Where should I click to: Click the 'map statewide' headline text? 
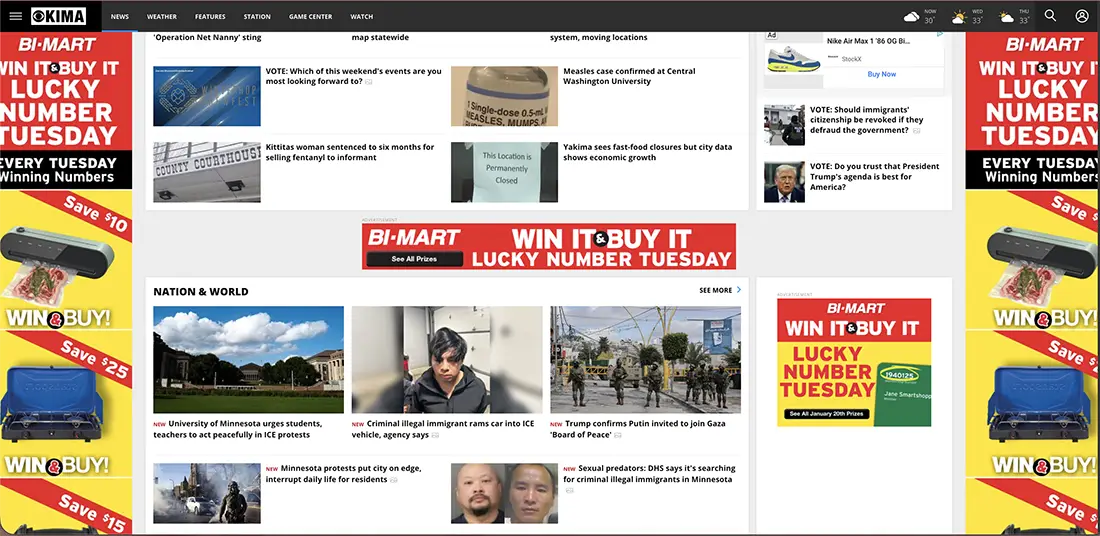(380, 37)
